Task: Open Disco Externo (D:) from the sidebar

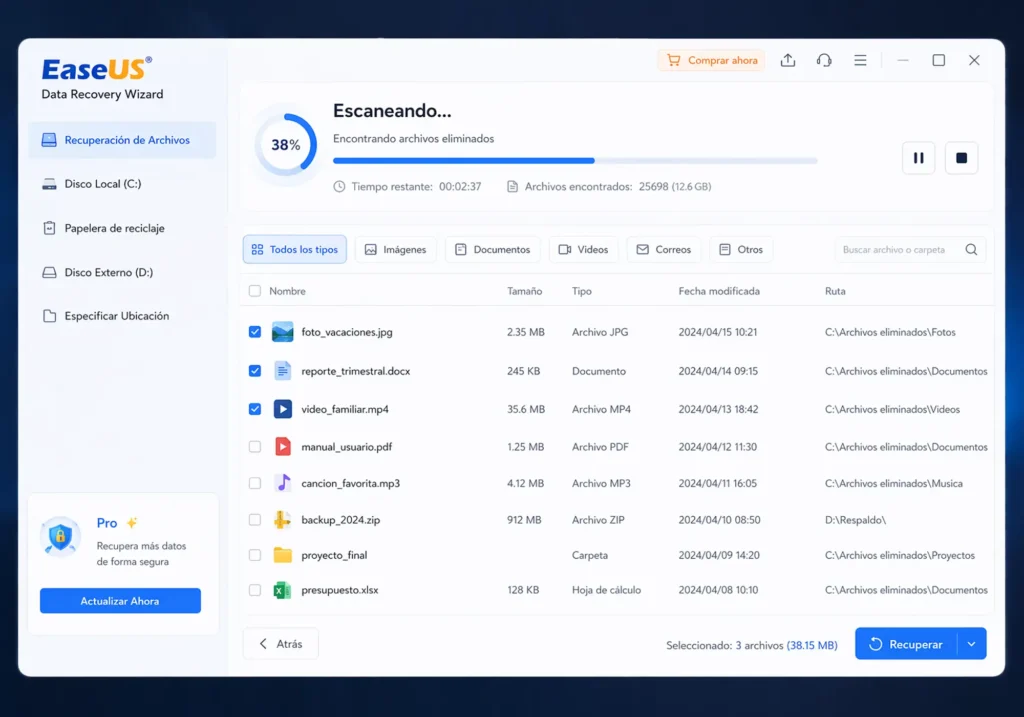Action: tap(109, 271)
